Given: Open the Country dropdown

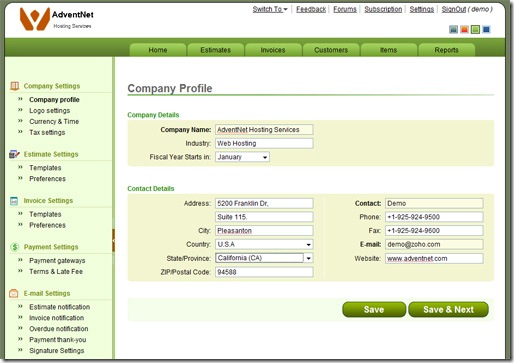Looking at the screenshot, I should point(264,244).
